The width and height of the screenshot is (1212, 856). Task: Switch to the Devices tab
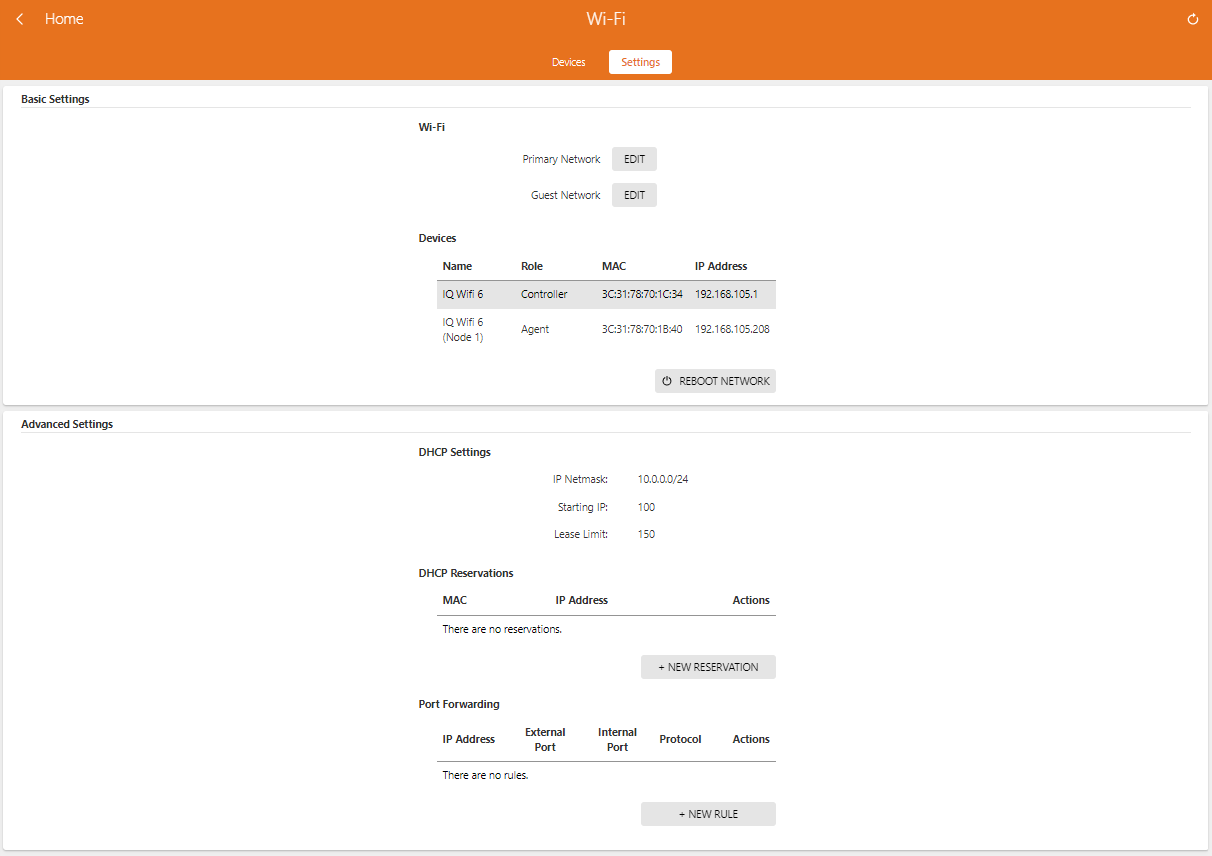coord(568,62)
